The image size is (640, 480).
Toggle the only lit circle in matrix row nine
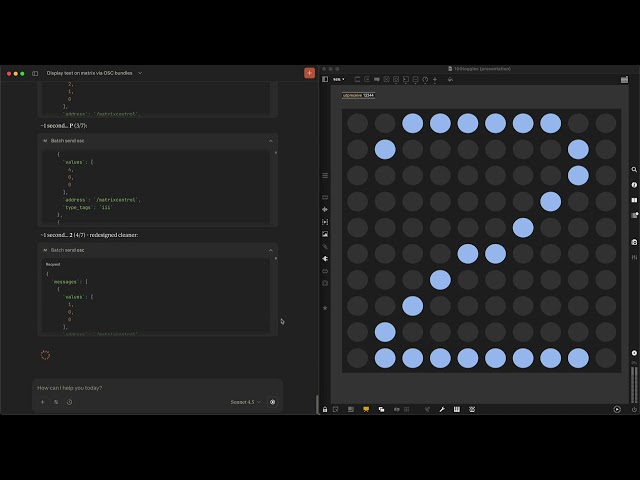(385, 332)
